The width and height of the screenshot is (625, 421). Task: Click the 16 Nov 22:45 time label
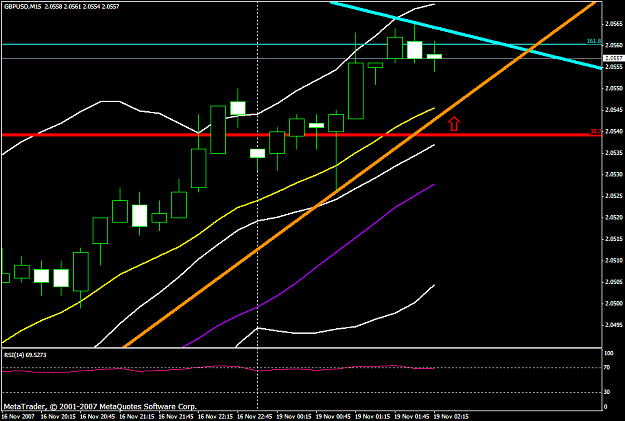[x=255, y=417]
